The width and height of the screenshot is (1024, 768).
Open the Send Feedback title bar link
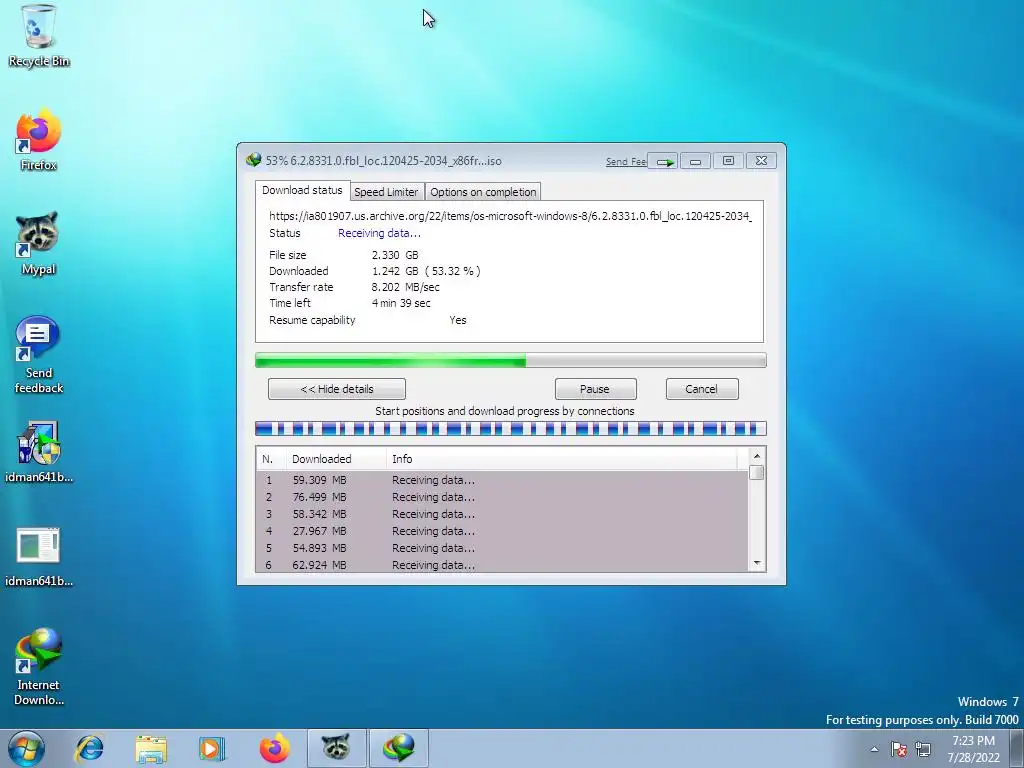pos(626,161)
